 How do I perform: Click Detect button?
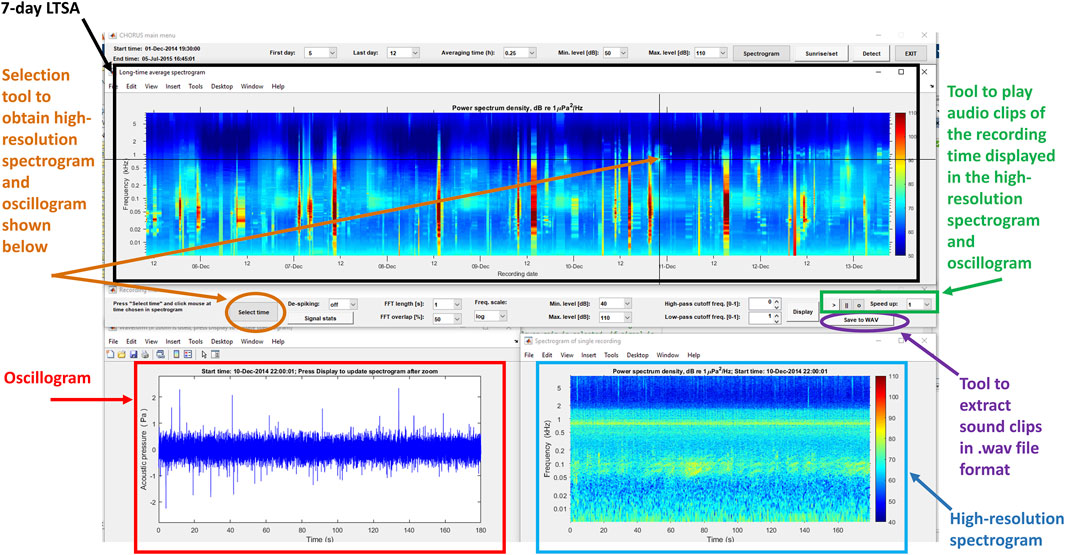(x=871, y=53)
